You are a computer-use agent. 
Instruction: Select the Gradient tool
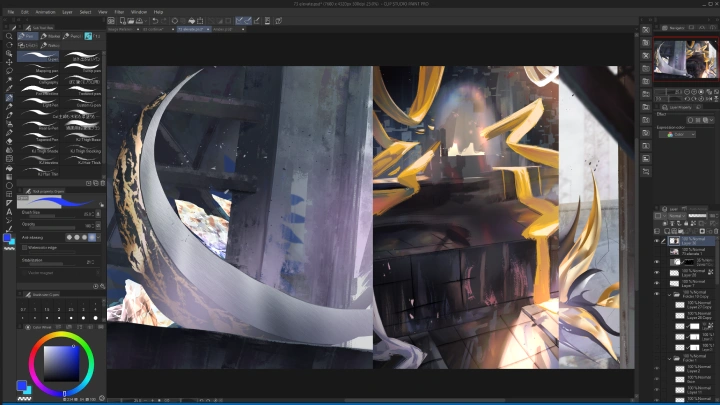pyautogui.click(x=9, y=177)
